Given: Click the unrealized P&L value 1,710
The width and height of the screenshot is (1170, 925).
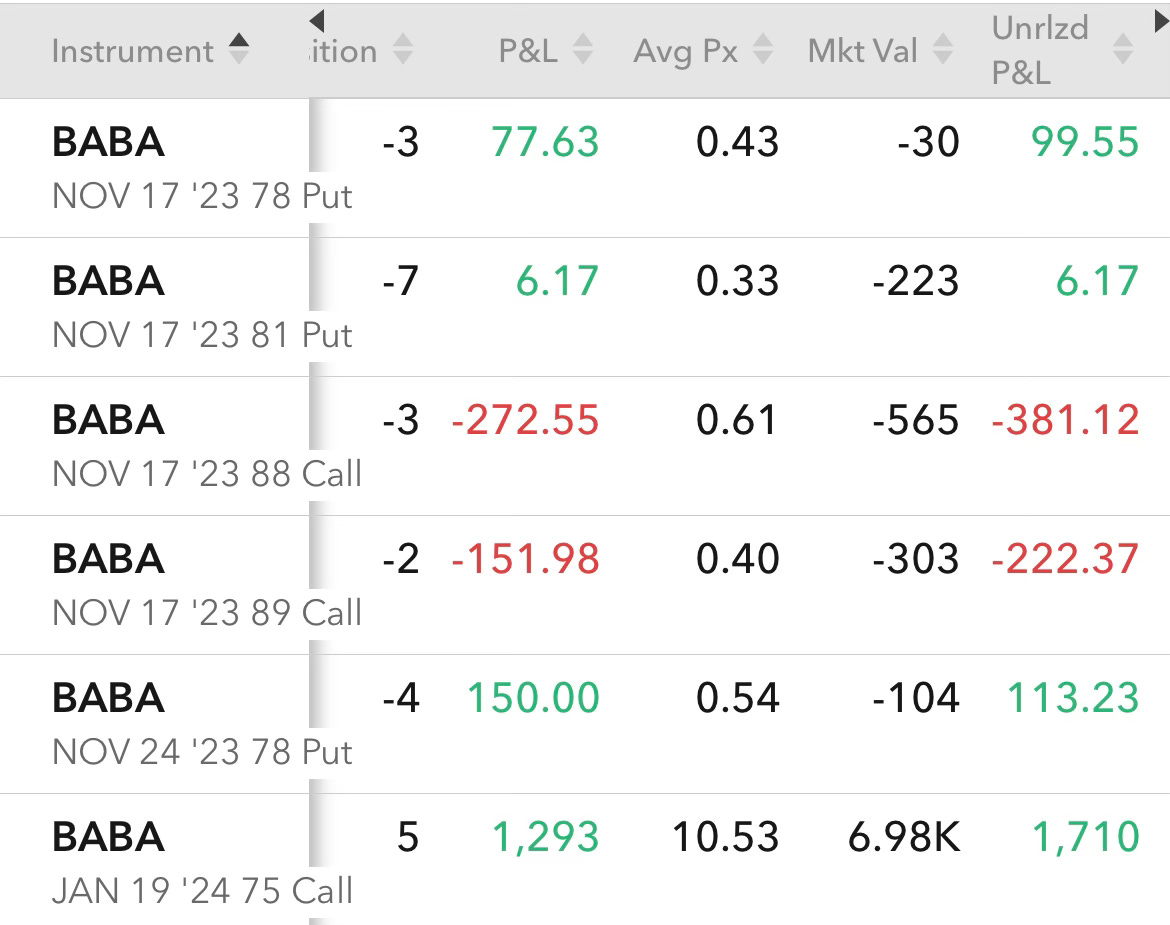Looking at the screenshot, I should tap(1086, 837).
